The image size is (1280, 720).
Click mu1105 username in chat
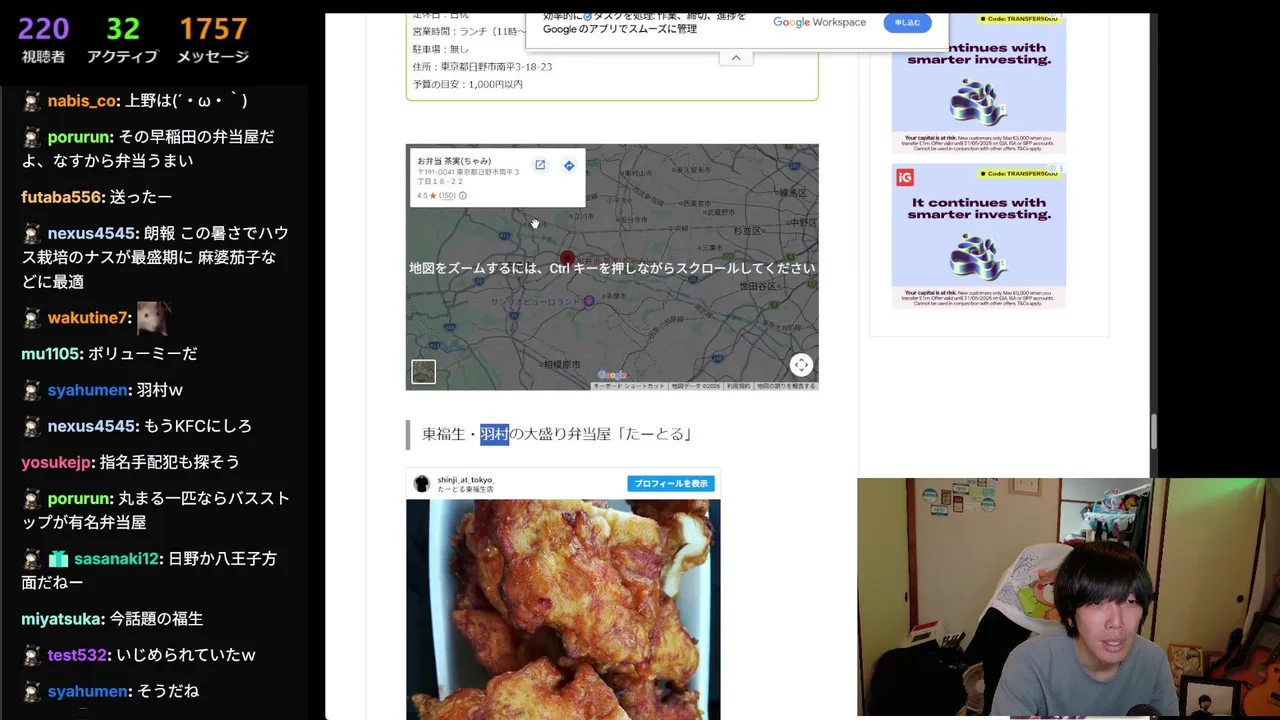pos(50,354)
